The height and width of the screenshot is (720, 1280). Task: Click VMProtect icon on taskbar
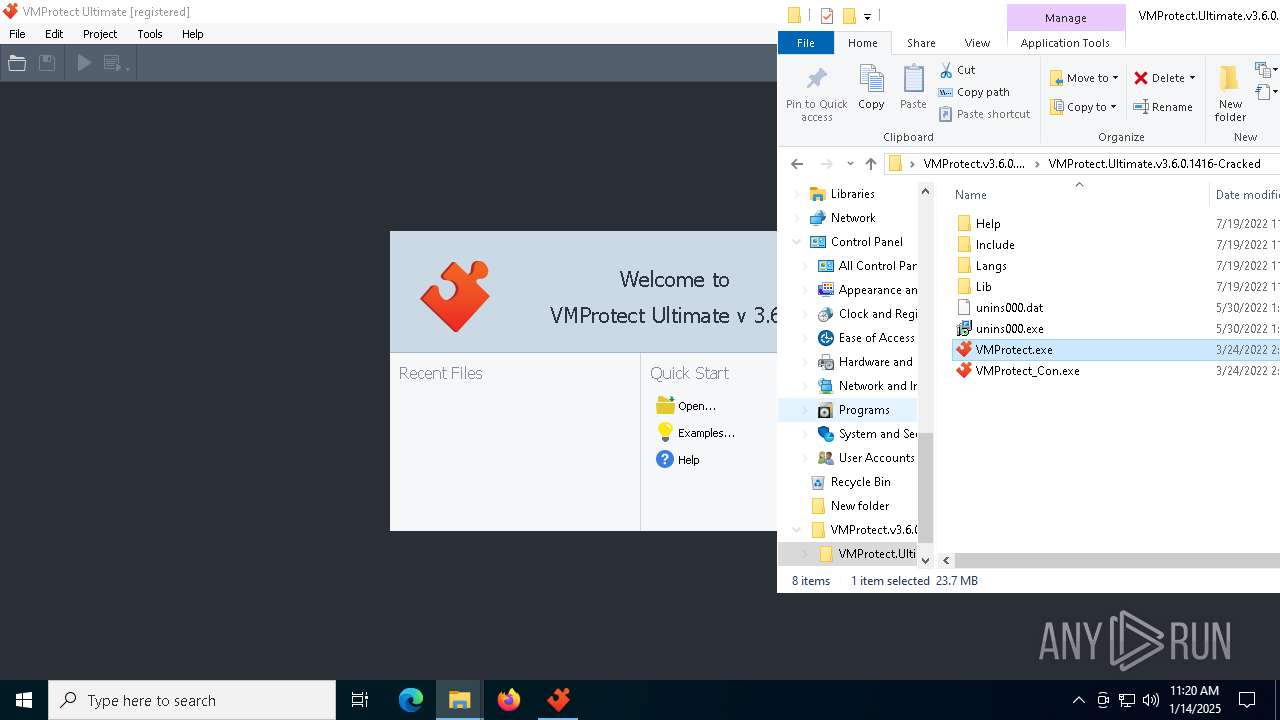(558, 700)
